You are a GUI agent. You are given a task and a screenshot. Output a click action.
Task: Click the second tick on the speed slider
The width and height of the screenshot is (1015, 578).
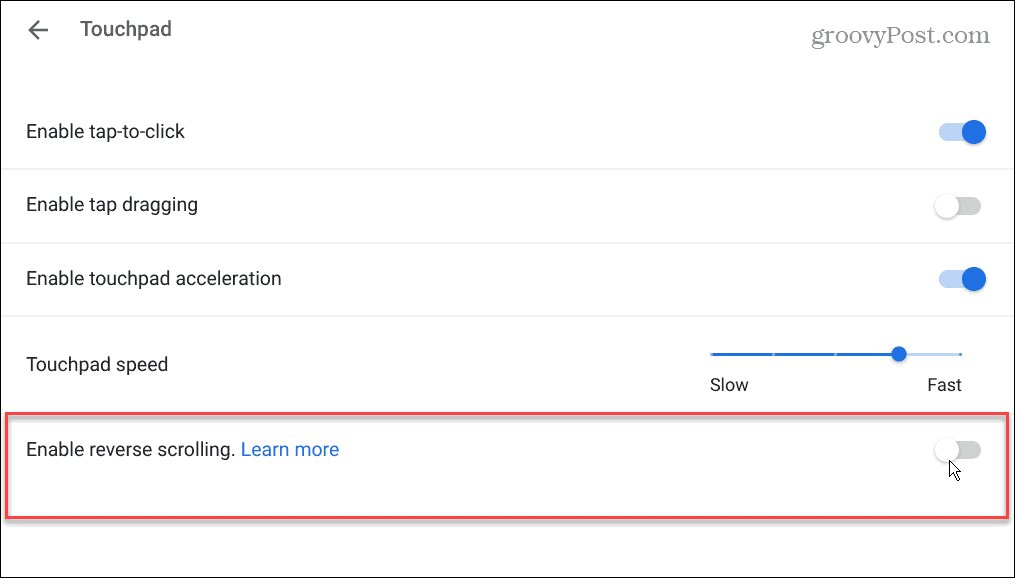[773, 354]
